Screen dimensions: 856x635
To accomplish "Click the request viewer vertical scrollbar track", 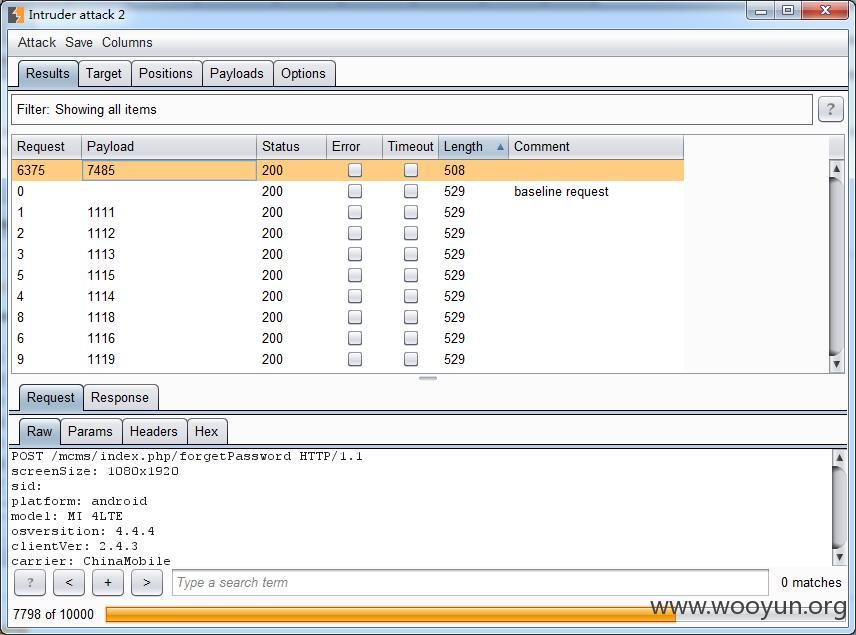I will [839, 508].
